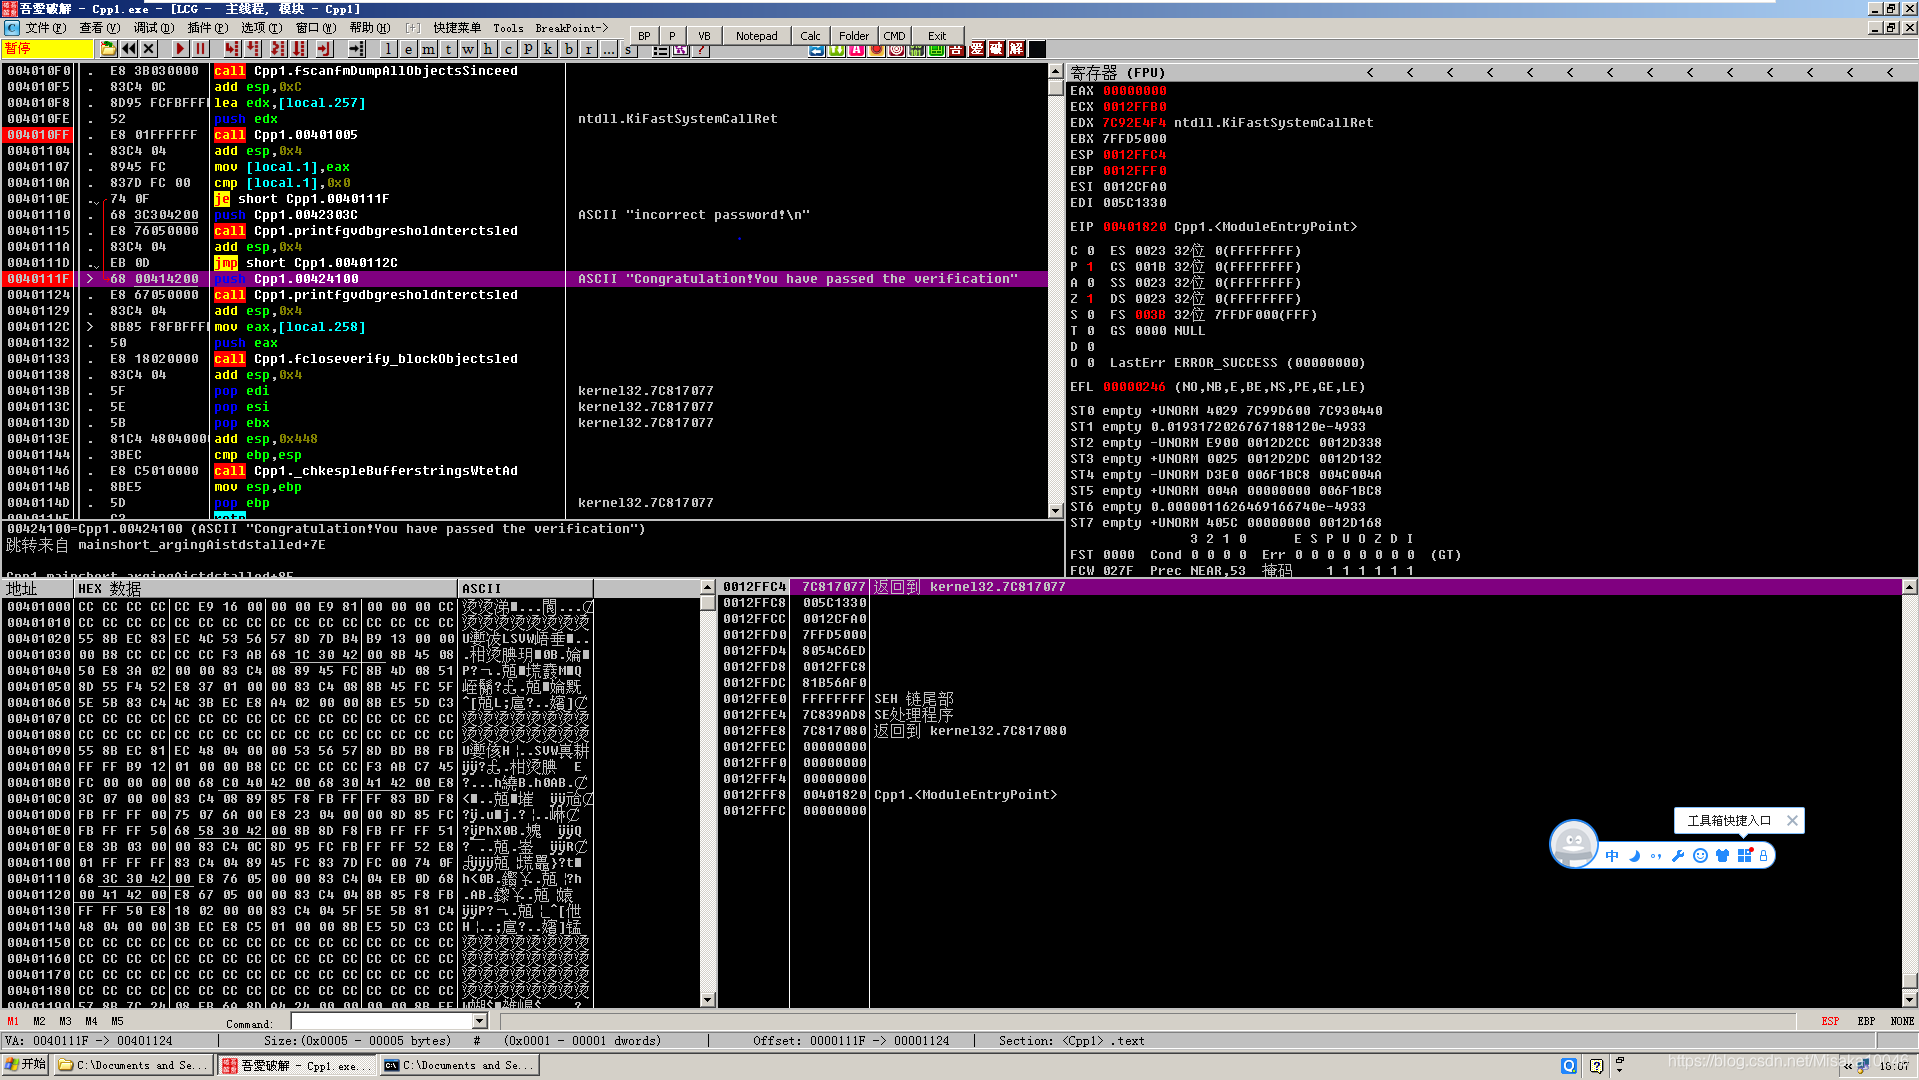Click the Calc quick button
Viewport: 1919px width, 1080px height.
[810, 35]
